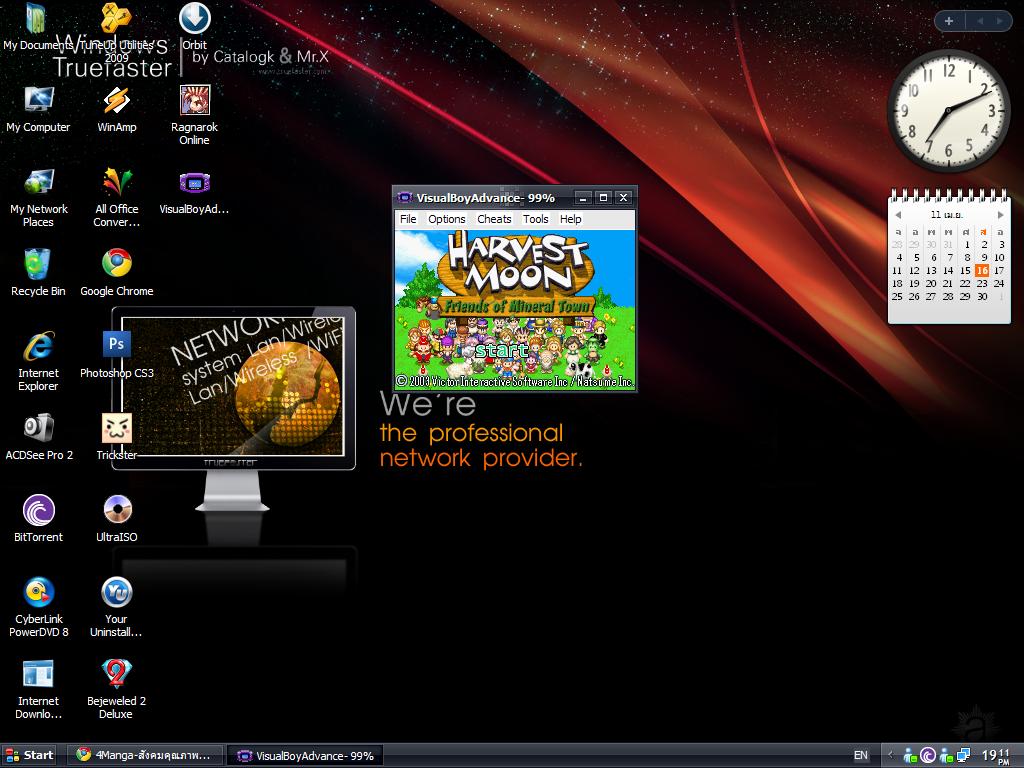
Task: Maximize the VisualBoyAdvance window
Action: [603, 197]
